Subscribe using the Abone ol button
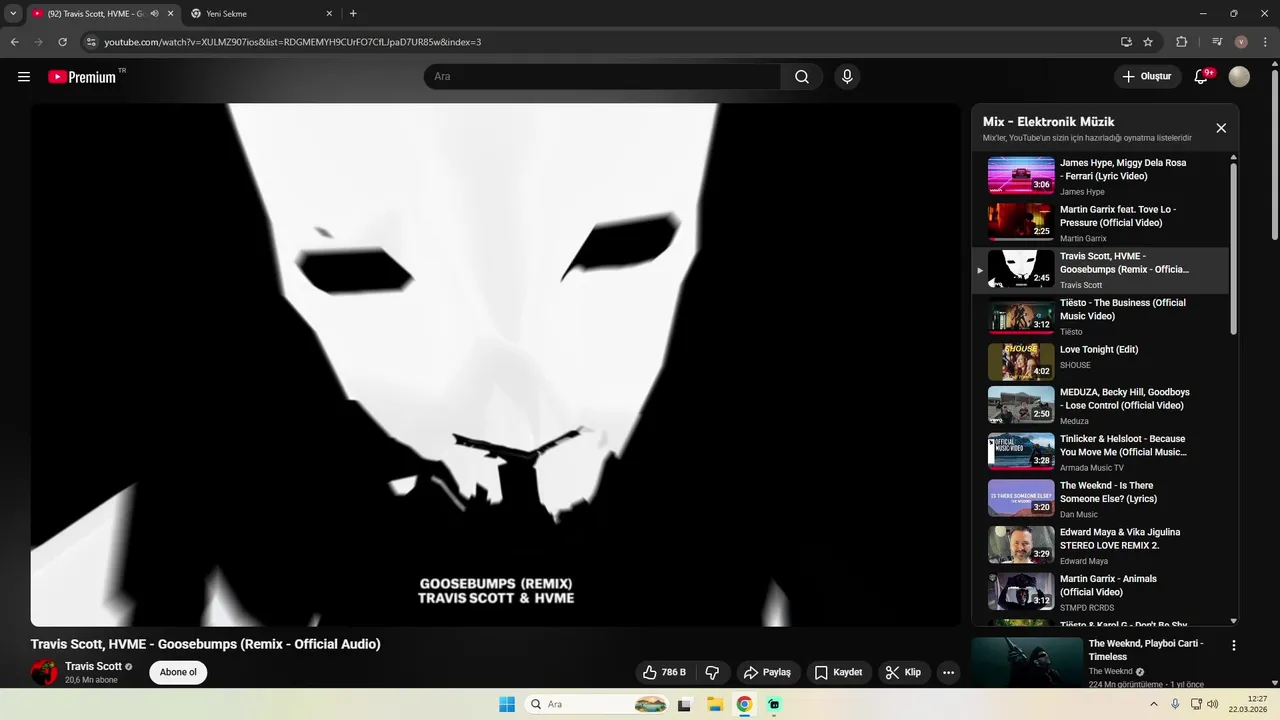Viewport: 1280px width, 720px height. pyautogui.click(x=178, y=672)
